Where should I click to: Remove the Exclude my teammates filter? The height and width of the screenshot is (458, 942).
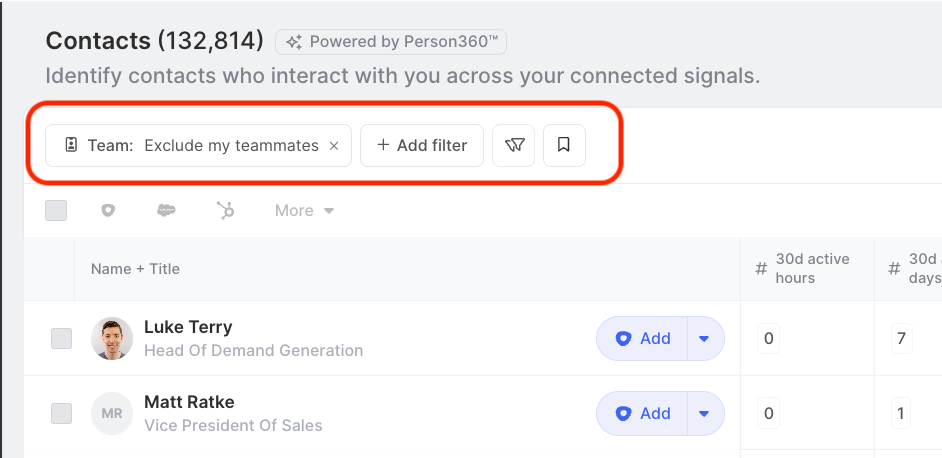tap(335, 145)
